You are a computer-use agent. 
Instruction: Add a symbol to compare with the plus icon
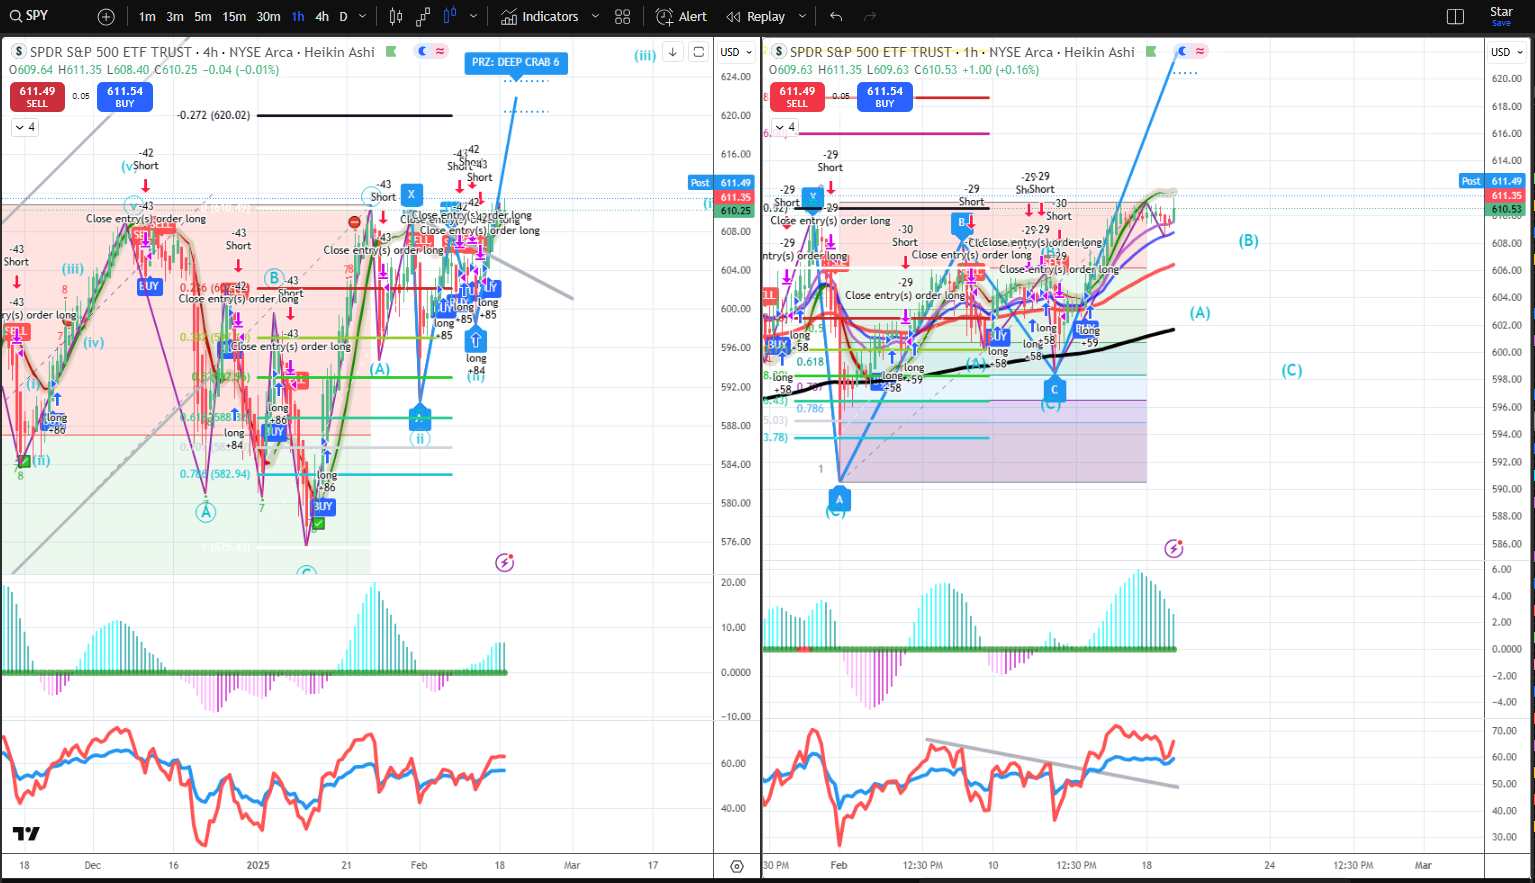click(106, 17)
